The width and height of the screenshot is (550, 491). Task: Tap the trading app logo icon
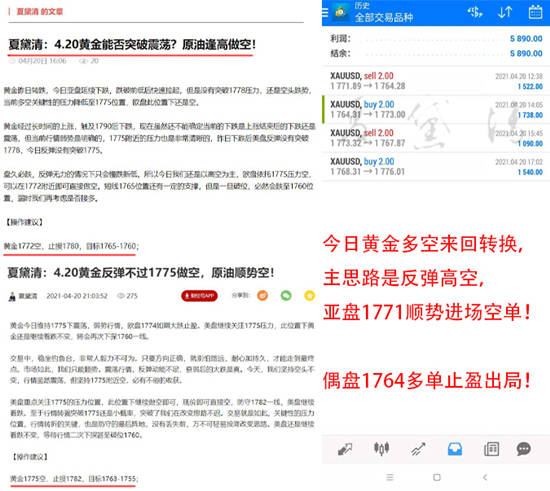[341, 12]
